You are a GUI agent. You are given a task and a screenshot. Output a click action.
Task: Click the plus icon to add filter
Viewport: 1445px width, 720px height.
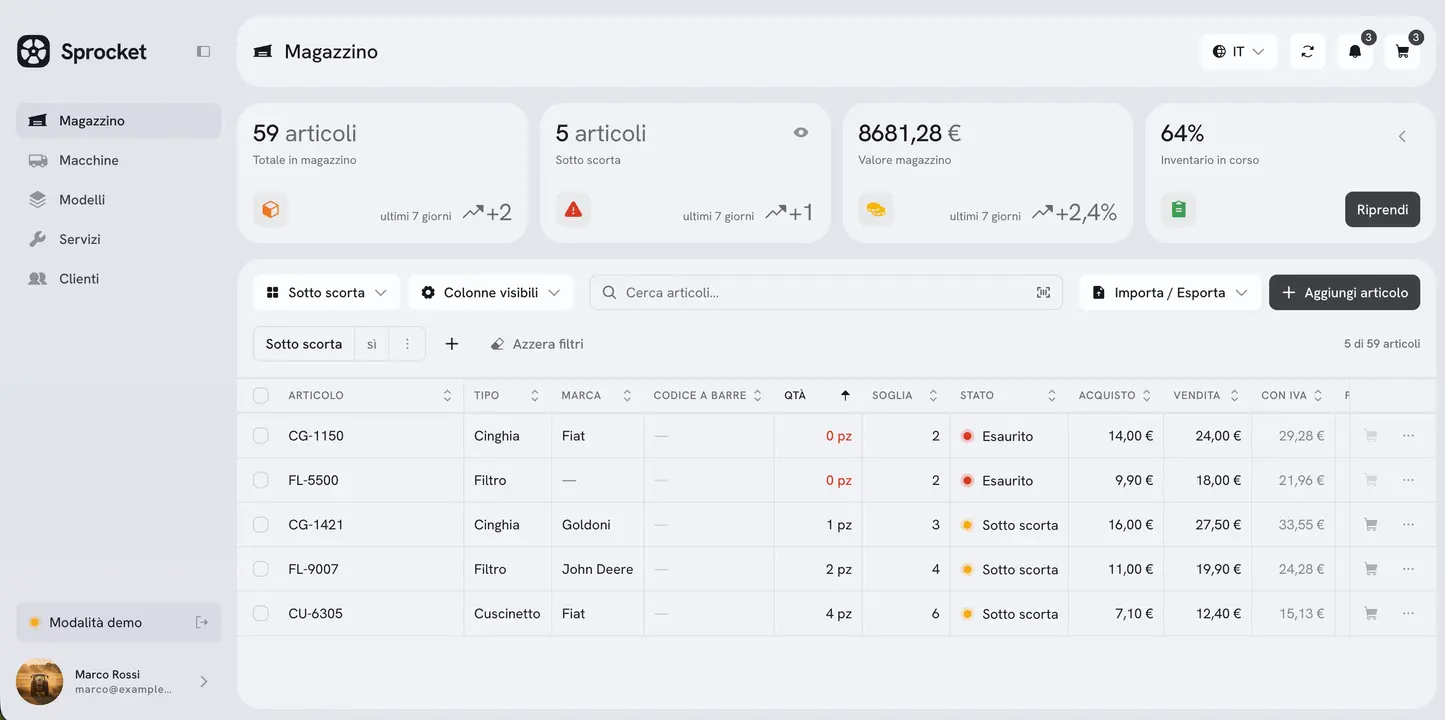(x=452, y=344)
